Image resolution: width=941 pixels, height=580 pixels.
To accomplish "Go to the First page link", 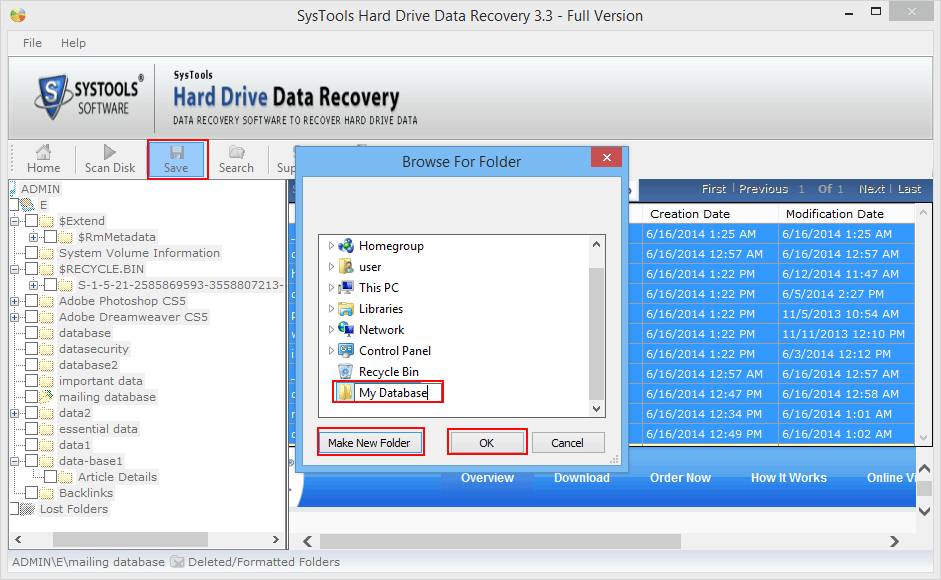I will coord(714,189).
